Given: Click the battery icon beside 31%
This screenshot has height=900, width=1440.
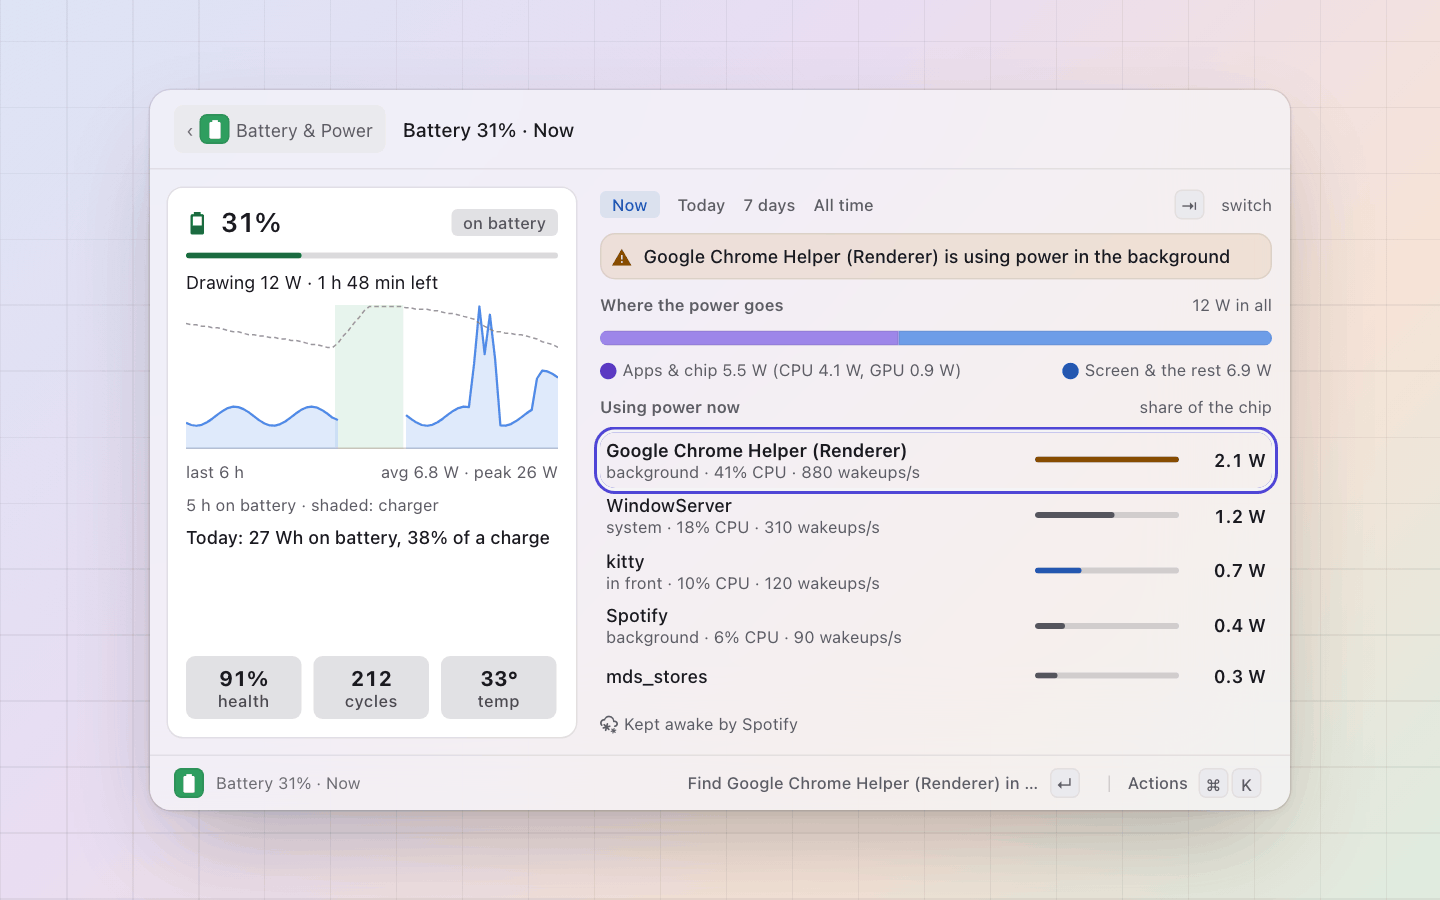Looking at the screenshot, I should pos(197,223).
